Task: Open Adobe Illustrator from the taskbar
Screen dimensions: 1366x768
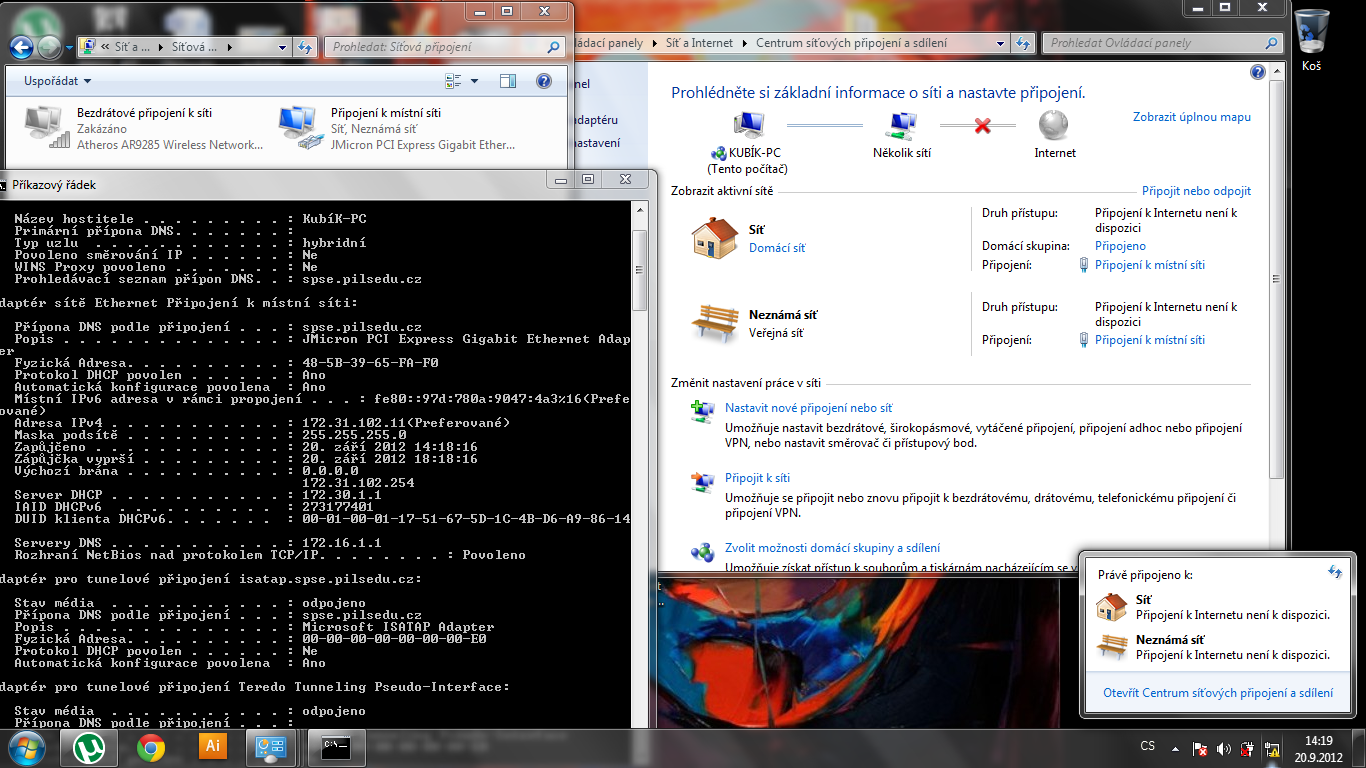Action: tap(212, 747)
